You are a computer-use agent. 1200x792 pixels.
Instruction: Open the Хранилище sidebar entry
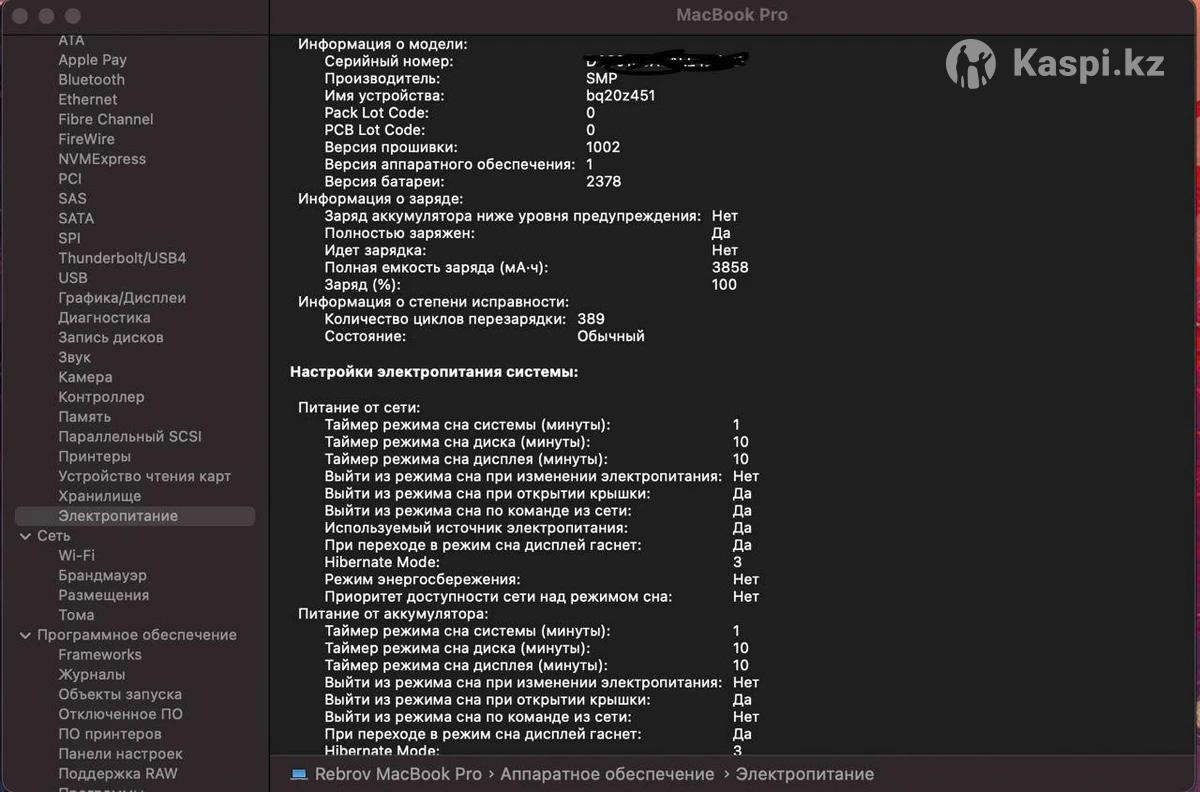coord(99,496)
